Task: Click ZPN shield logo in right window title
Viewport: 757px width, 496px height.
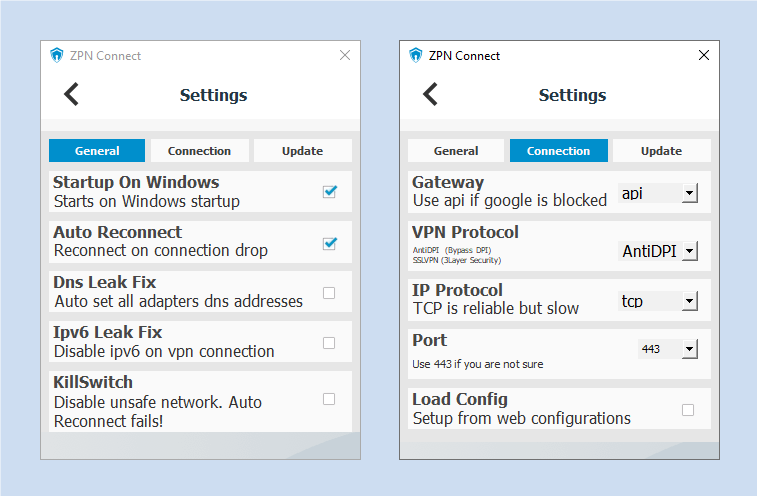Action: [x=415, y=55]
